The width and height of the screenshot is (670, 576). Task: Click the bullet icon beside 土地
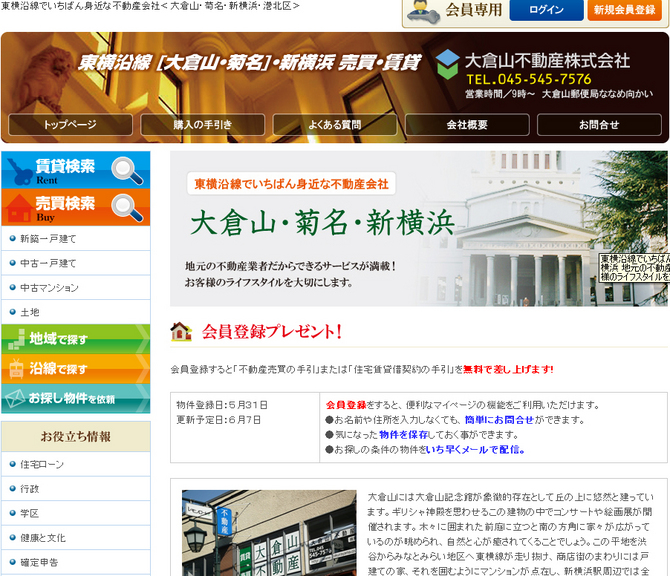click(x=12, y=312)
